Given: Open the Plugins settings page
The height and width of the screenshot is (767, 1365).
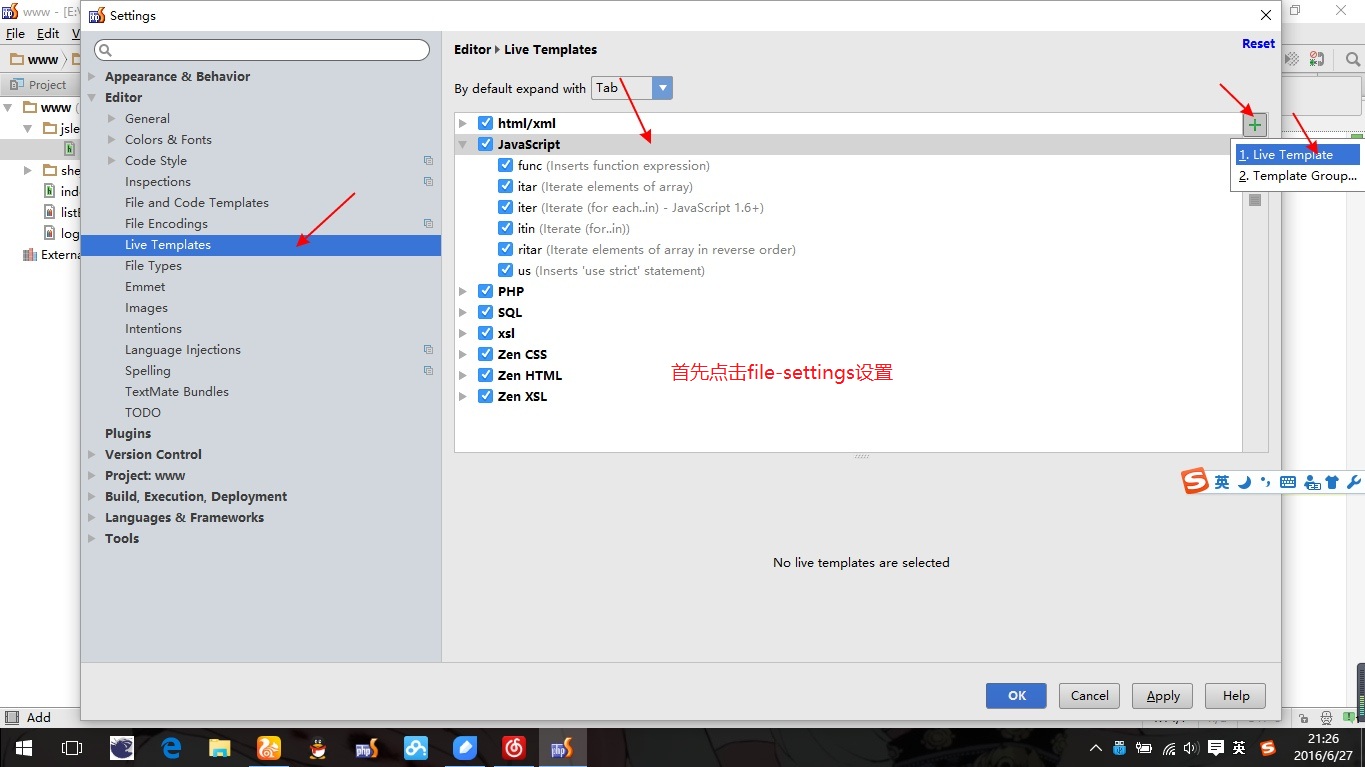Looking at the screenshot, I should (128, 433).
